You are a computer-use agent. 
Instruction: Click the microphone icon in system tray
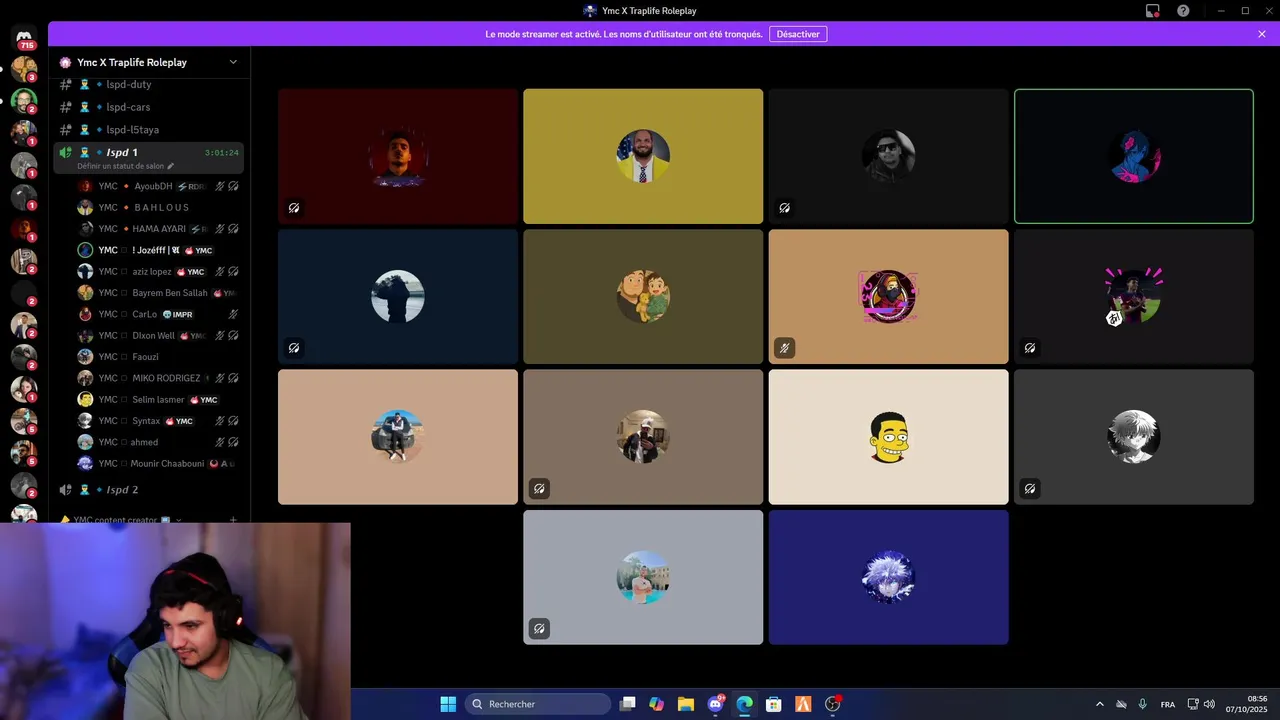click(1142, 704)
